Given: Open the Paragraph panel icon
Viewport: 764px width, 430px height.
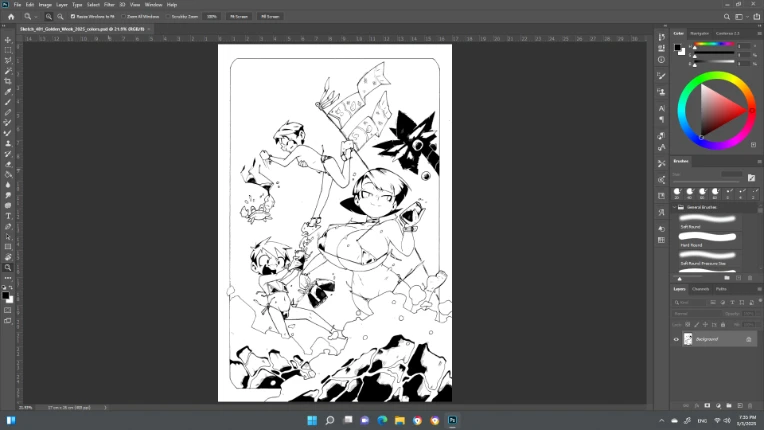Looking at the screenshot, I should (x=661, y=119).
